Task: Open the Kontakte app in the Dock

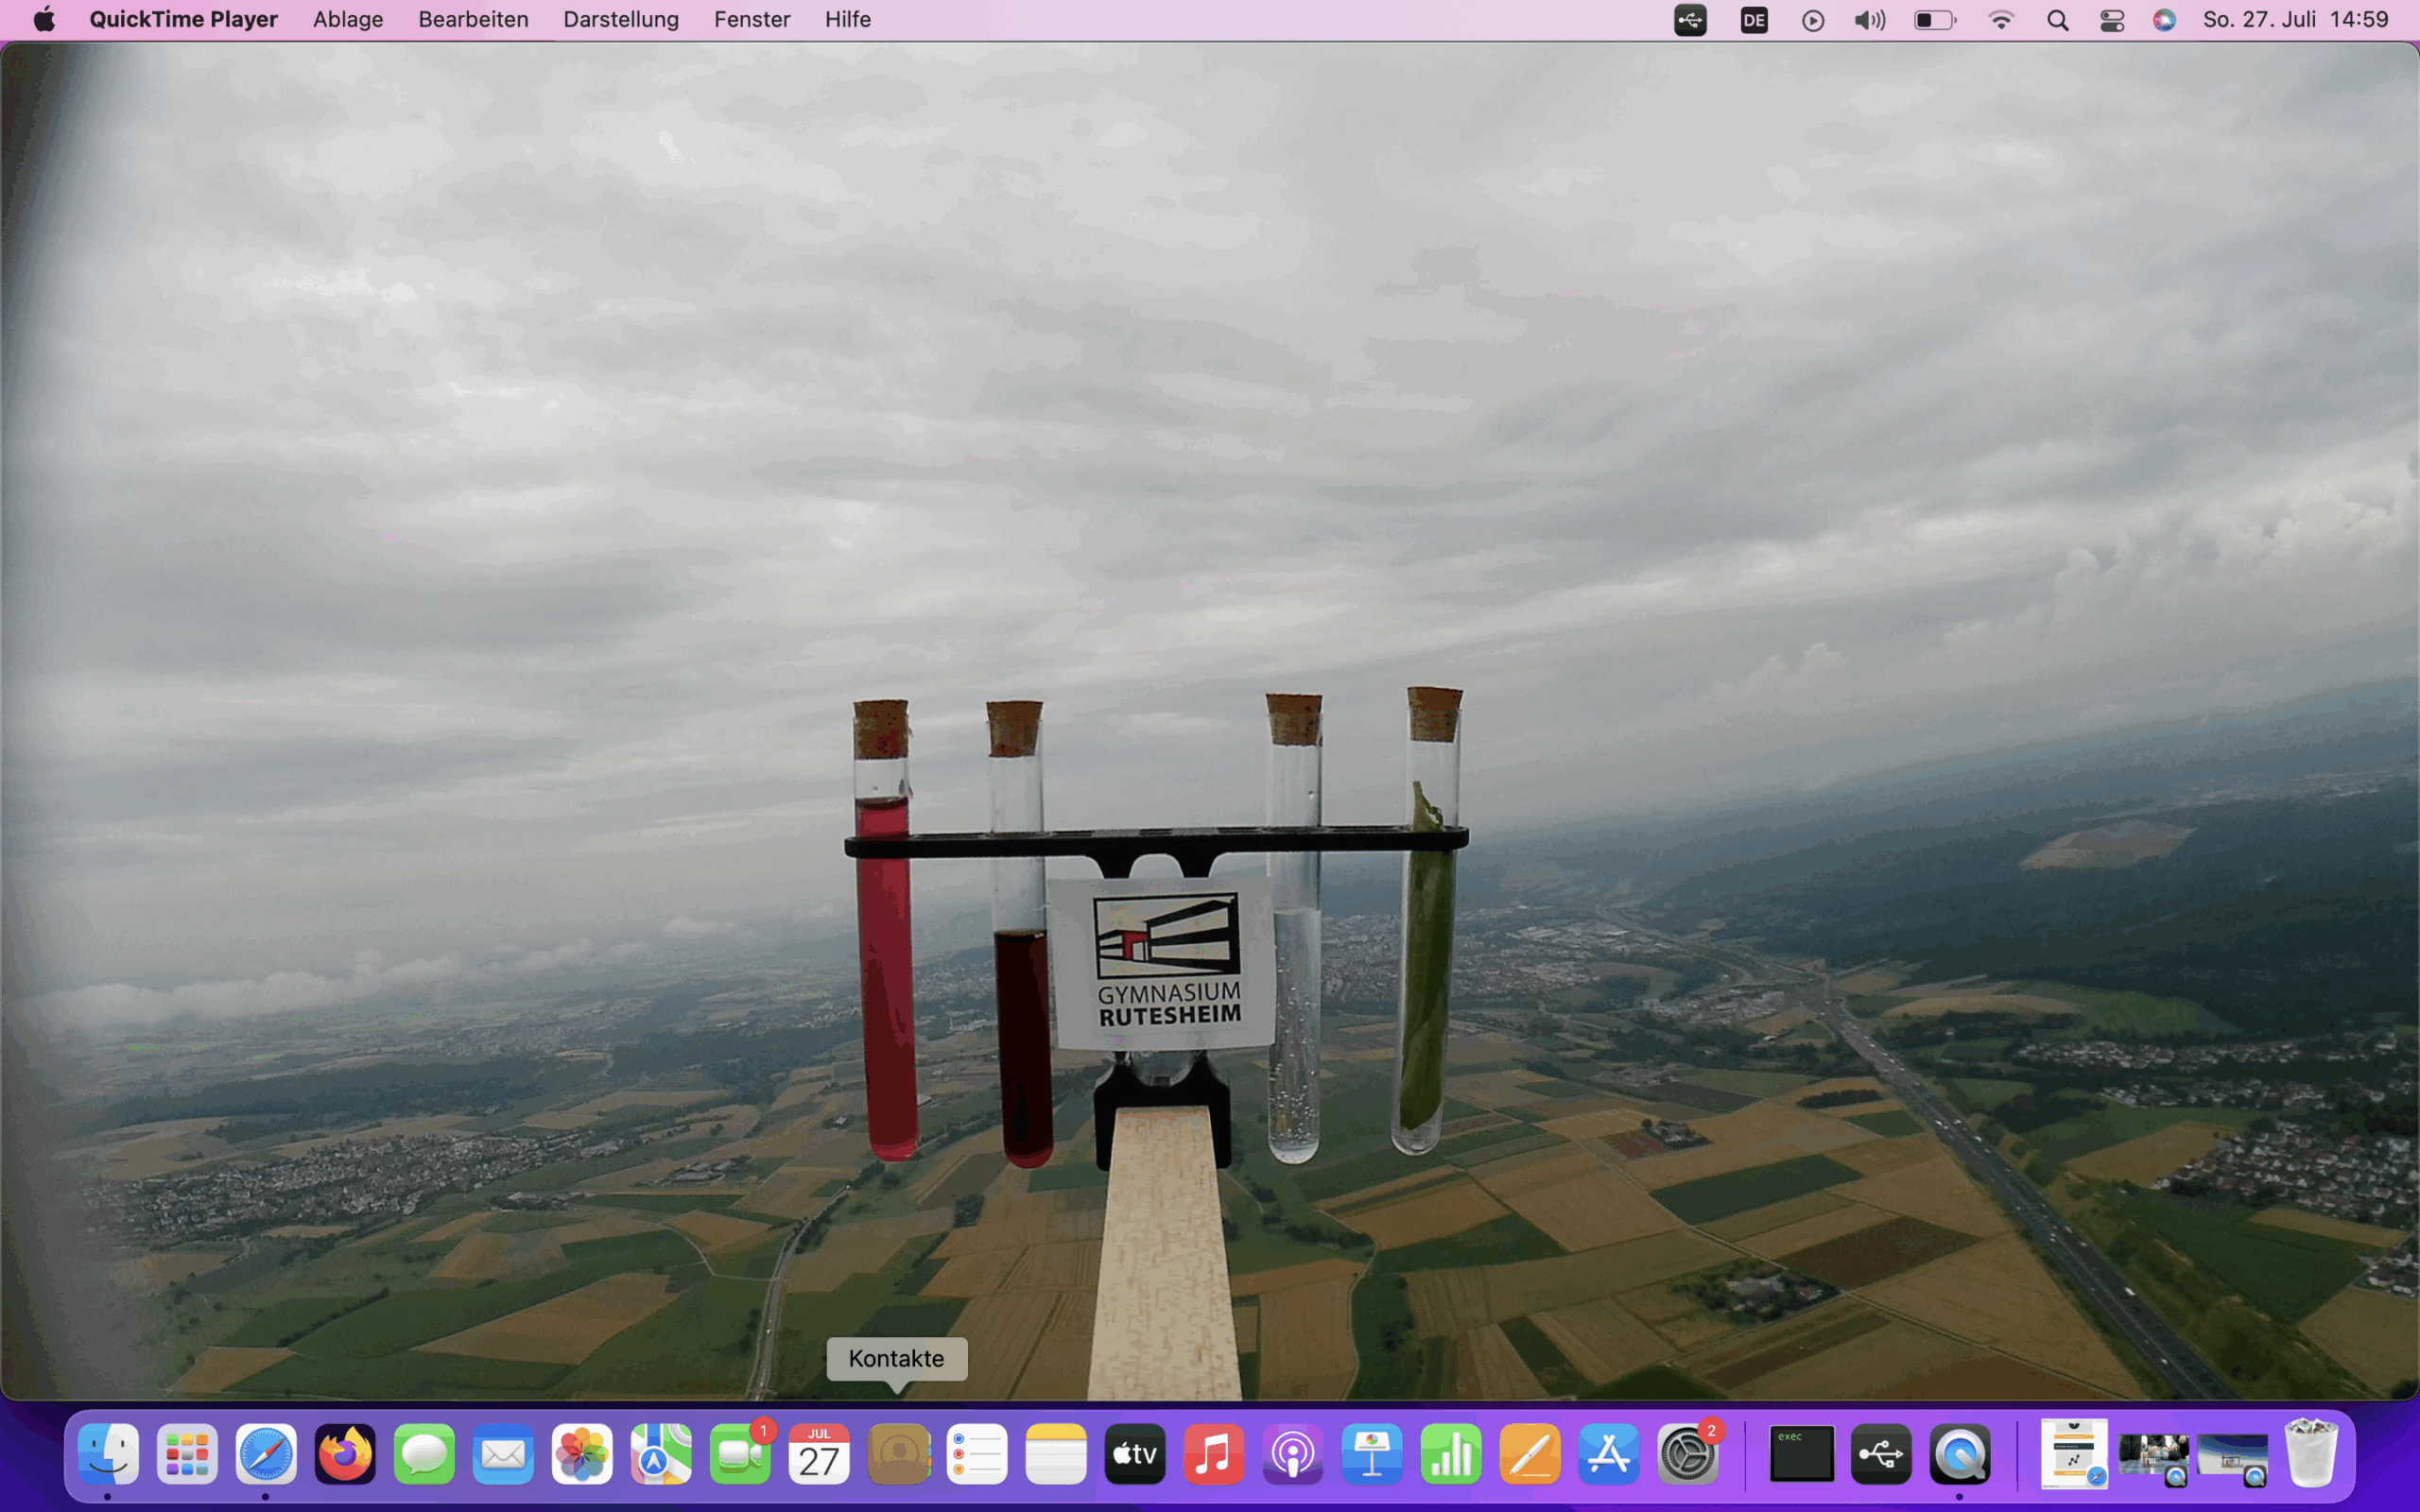Action: coord(898,1453)
